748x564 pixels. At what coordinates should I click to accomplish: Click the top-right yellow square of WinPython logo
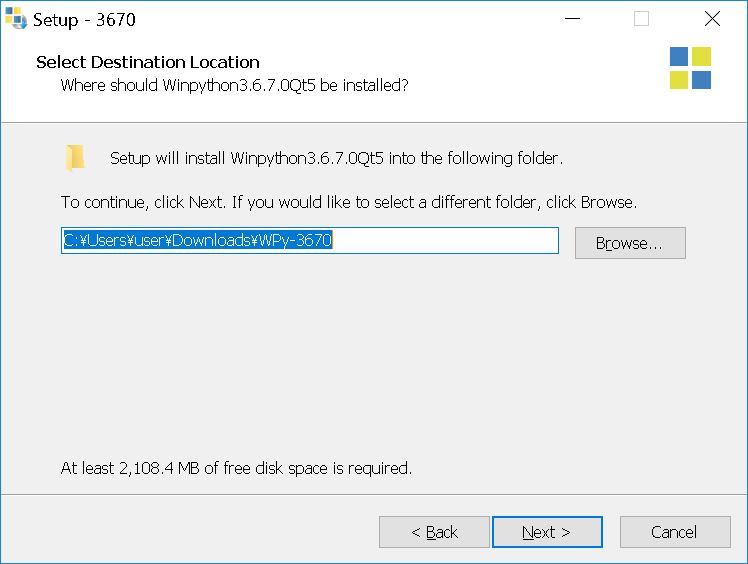[x=701, y=56]
